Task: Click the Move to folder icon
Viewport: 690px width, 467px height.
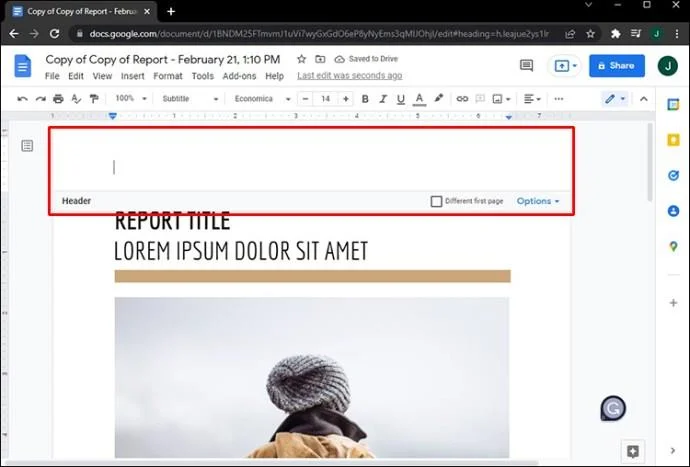Action: (320, 59)
